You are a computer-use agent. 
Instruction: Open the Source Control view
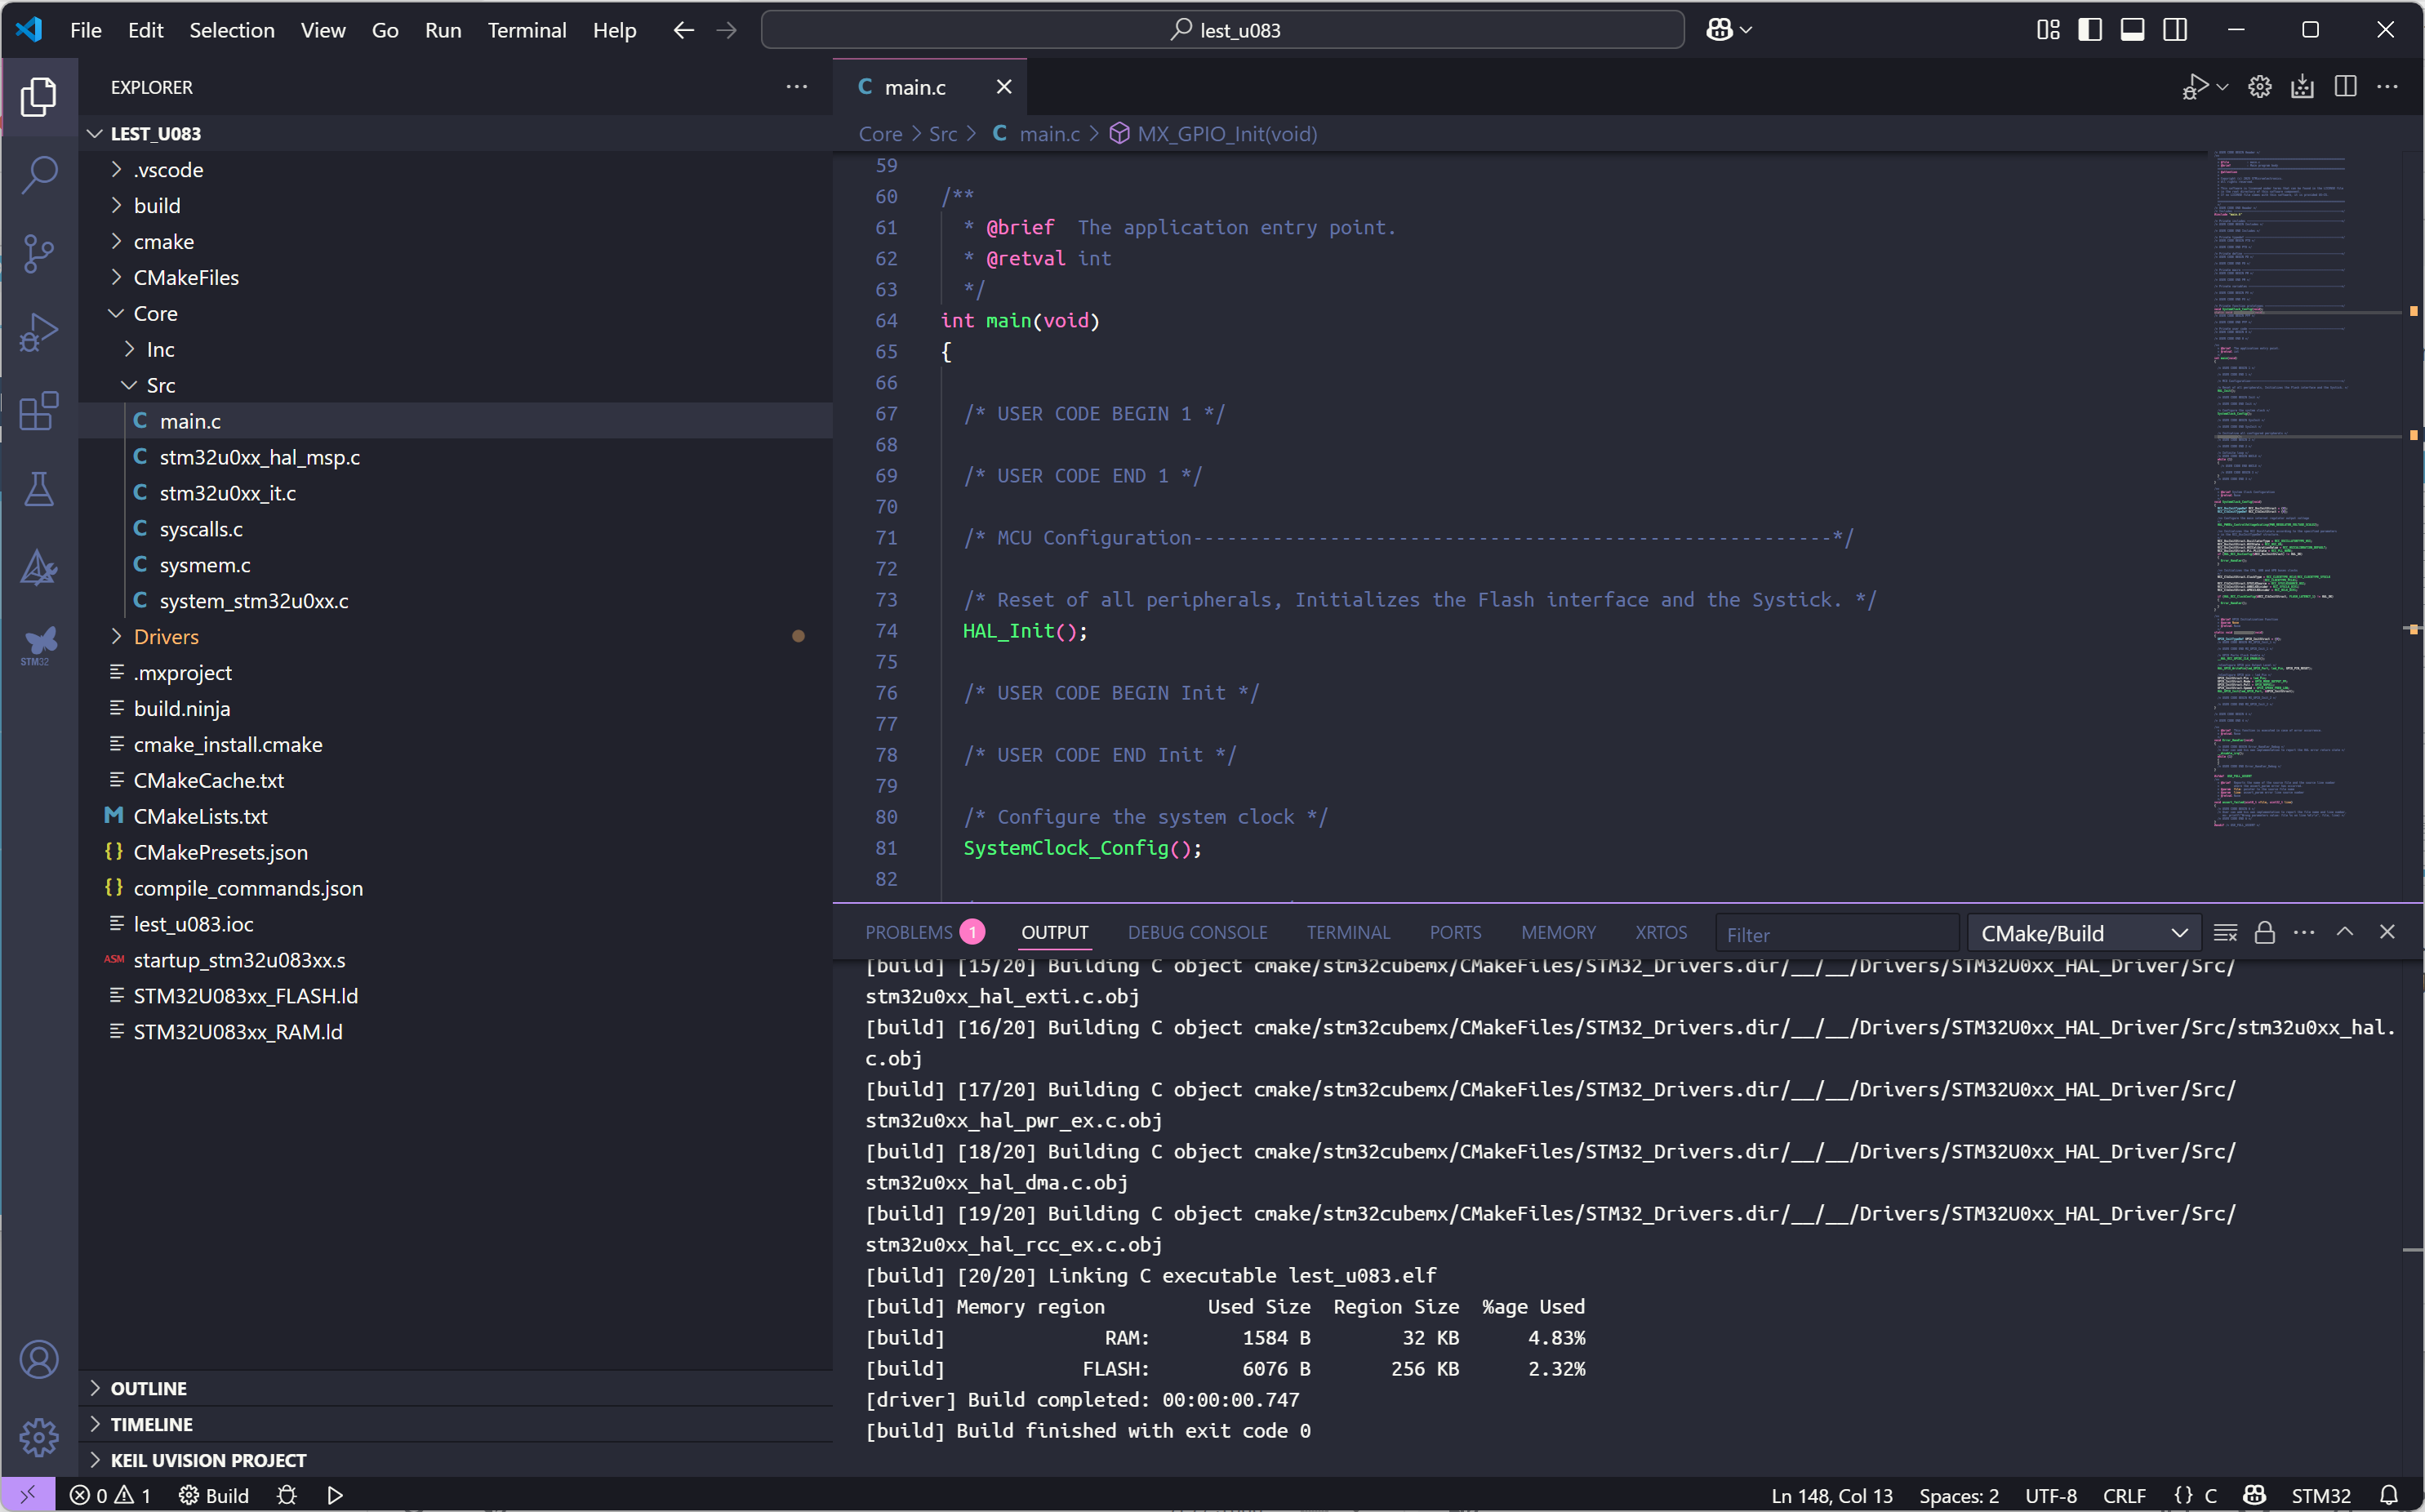pos(40,253)
